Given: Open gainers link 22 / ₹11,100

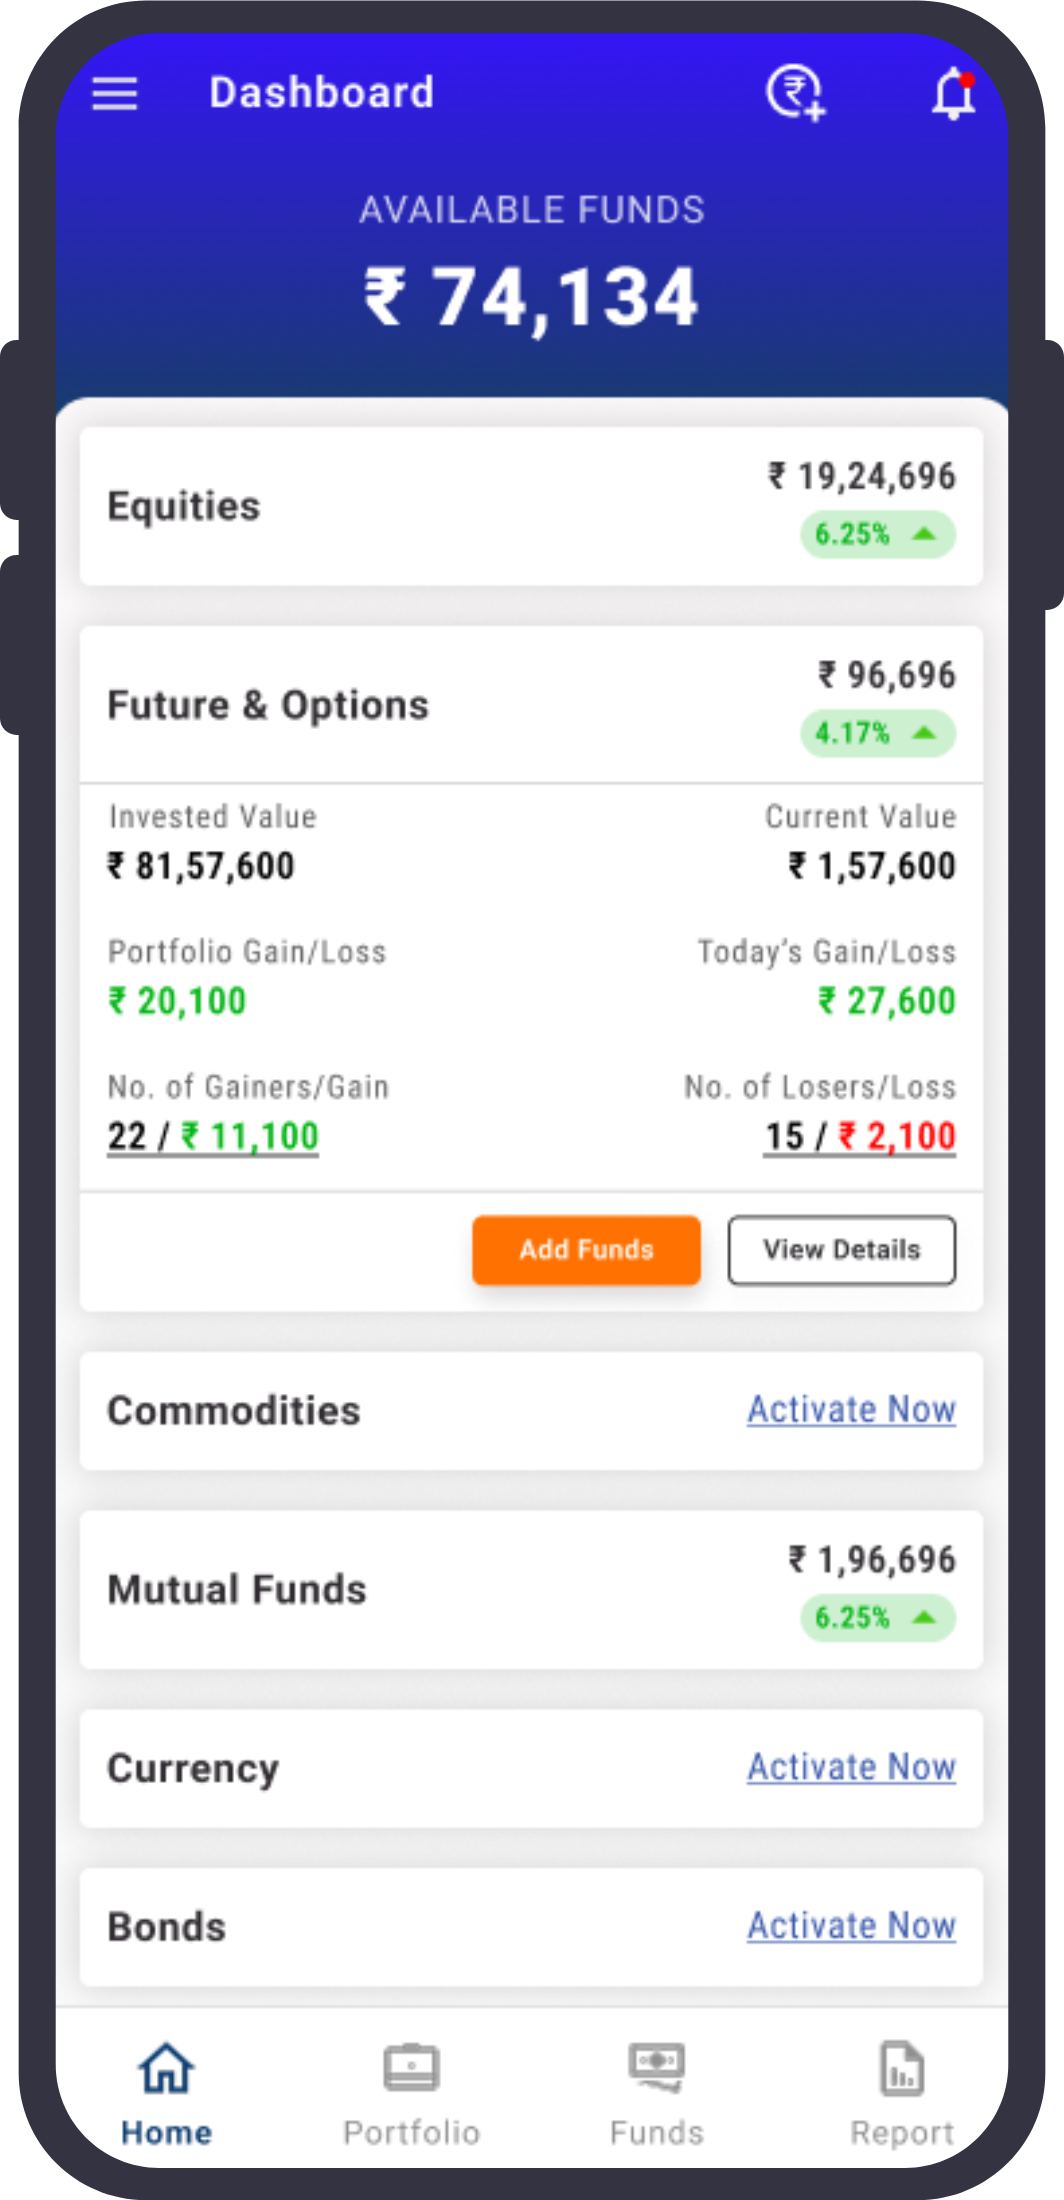Looking at the screenshot, I should (213, 1137).
